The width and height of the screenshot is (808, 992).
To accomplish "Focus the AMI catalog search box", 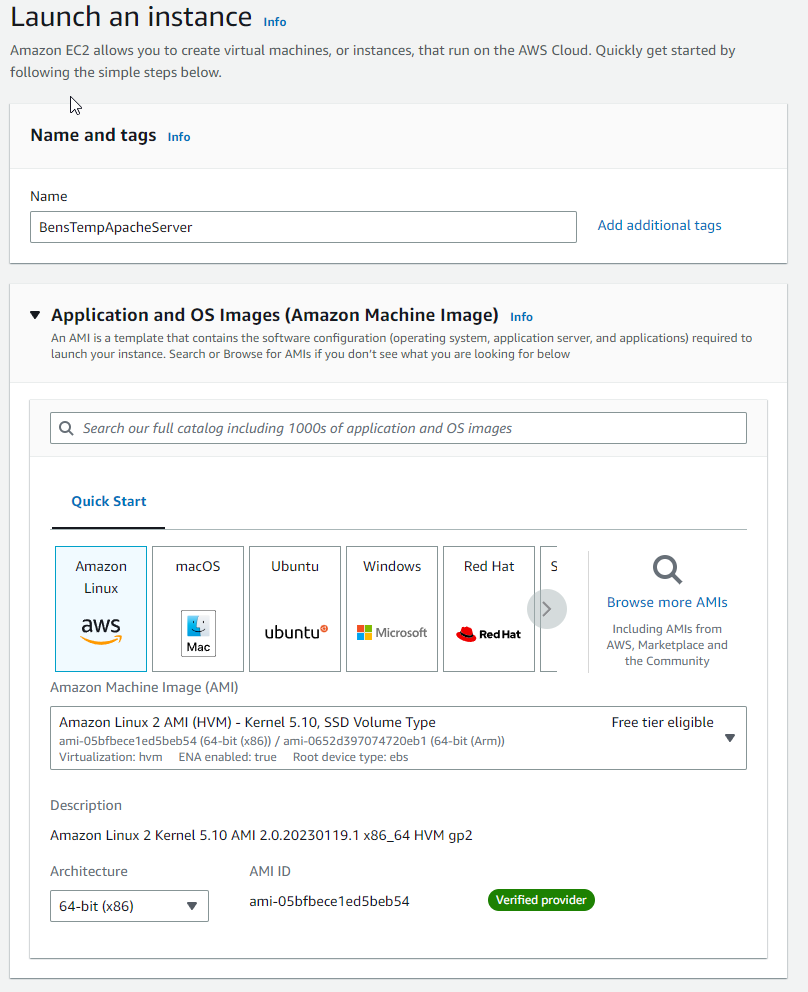I will pyautogui.click(x=398, y=428).
